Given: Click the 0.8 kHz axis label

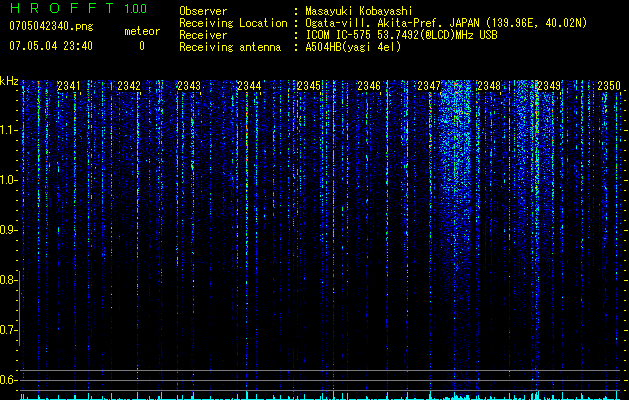Looking at the screenshot, I should coord(8,280).
